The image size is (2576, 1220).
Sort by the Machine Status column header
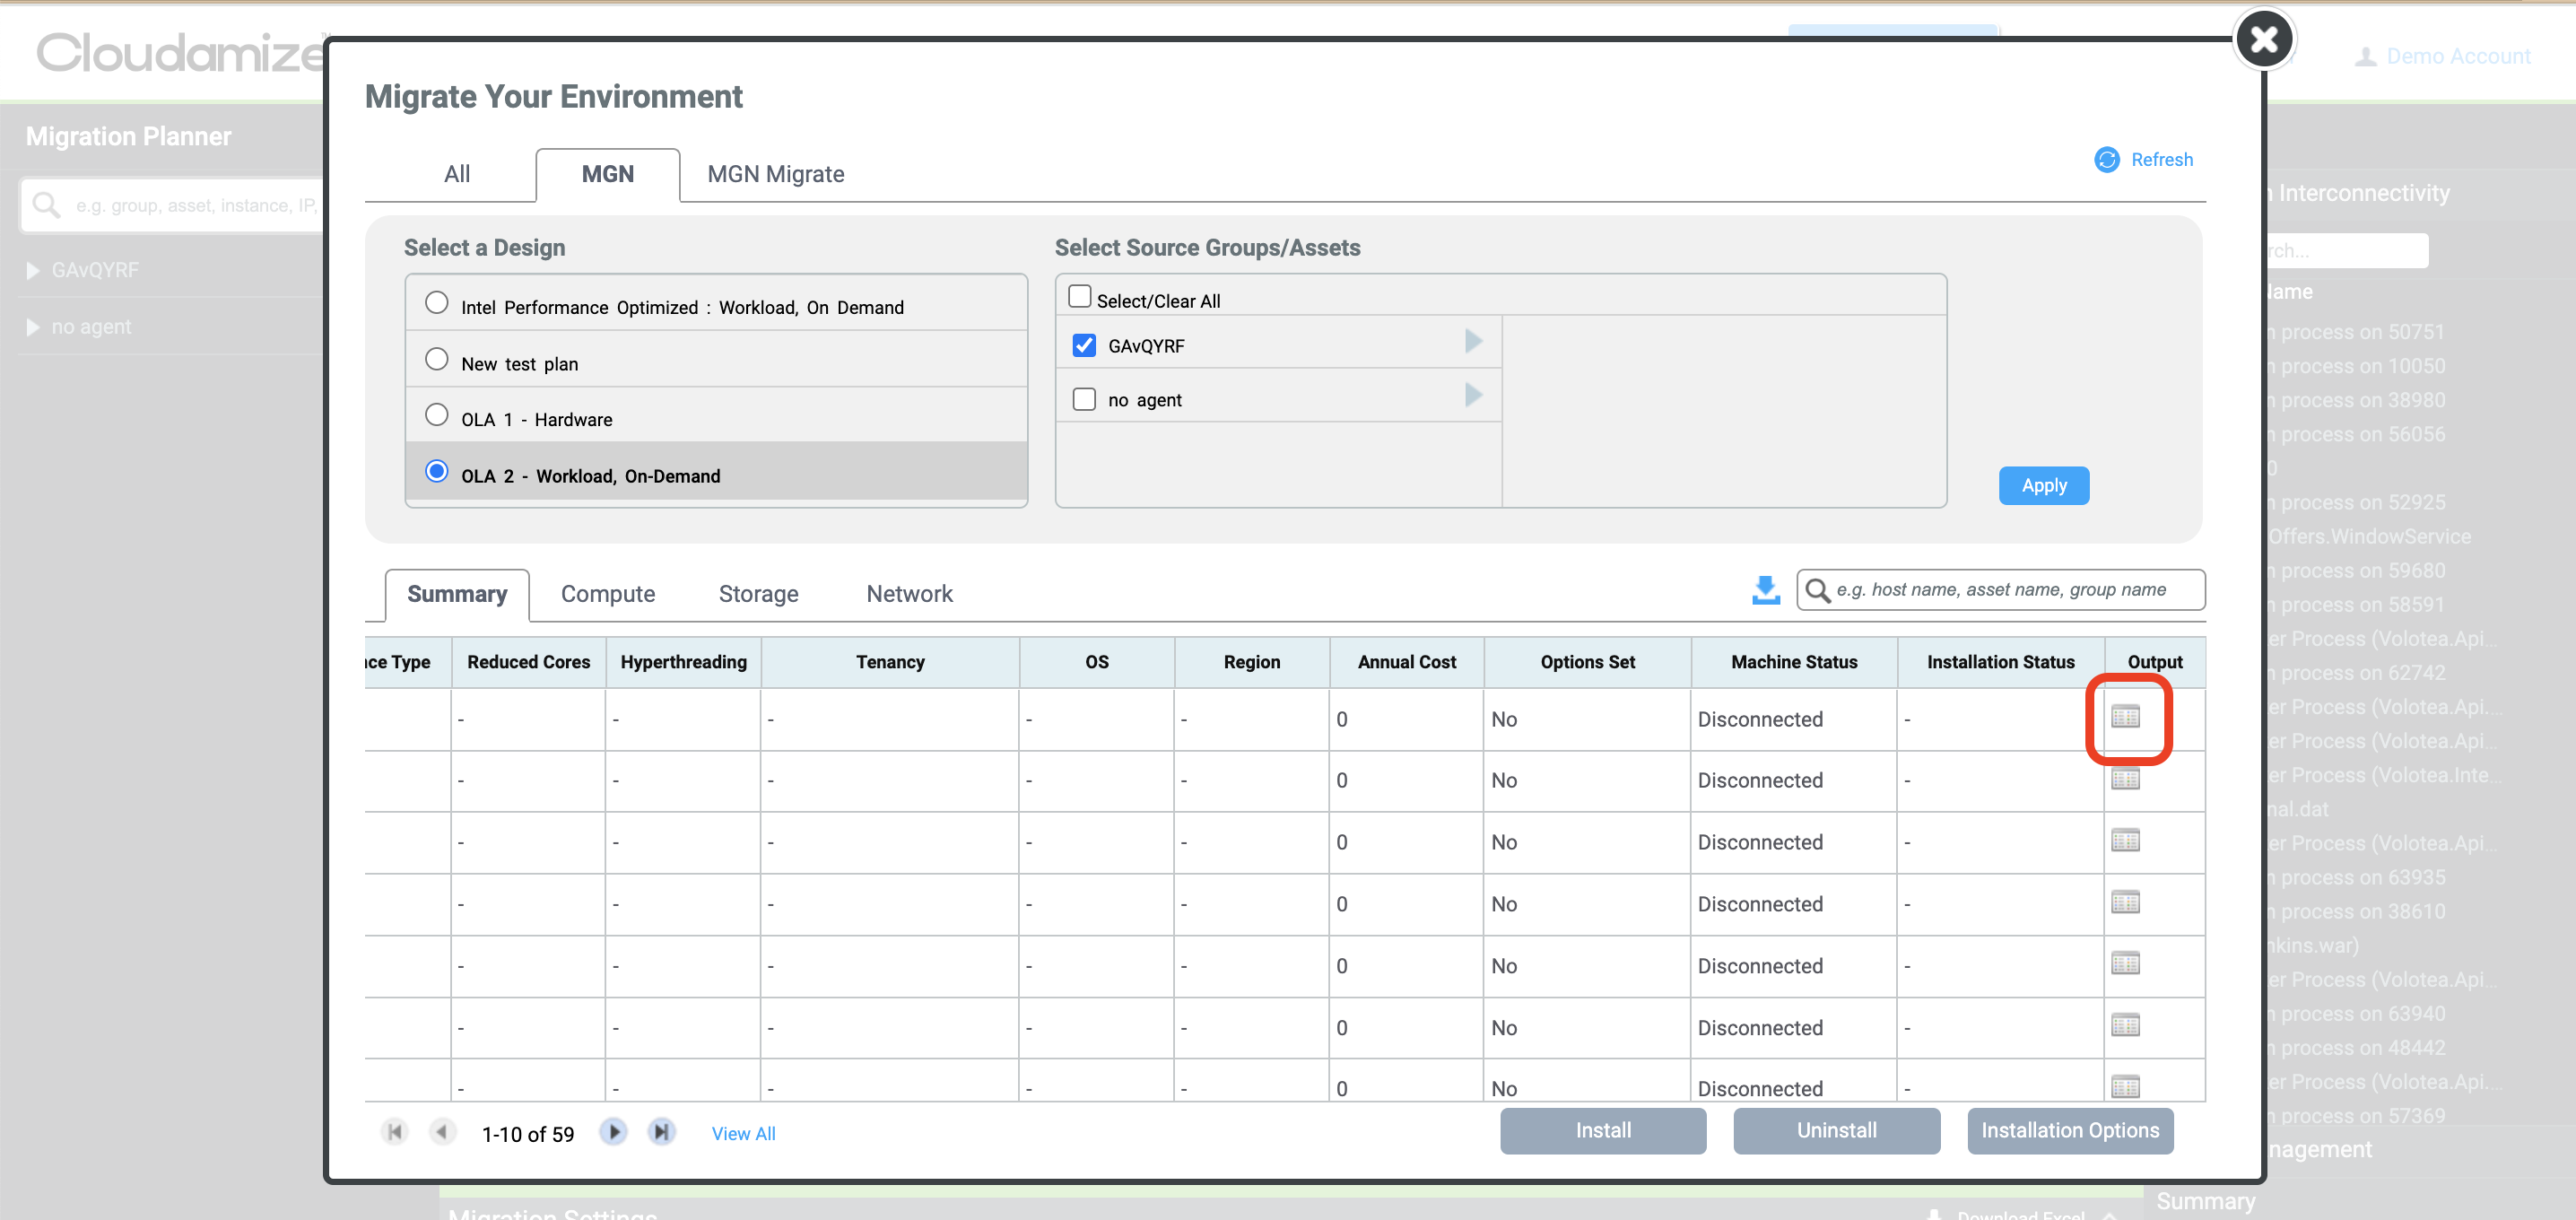pyautogui.click(x=1794, y=662)
